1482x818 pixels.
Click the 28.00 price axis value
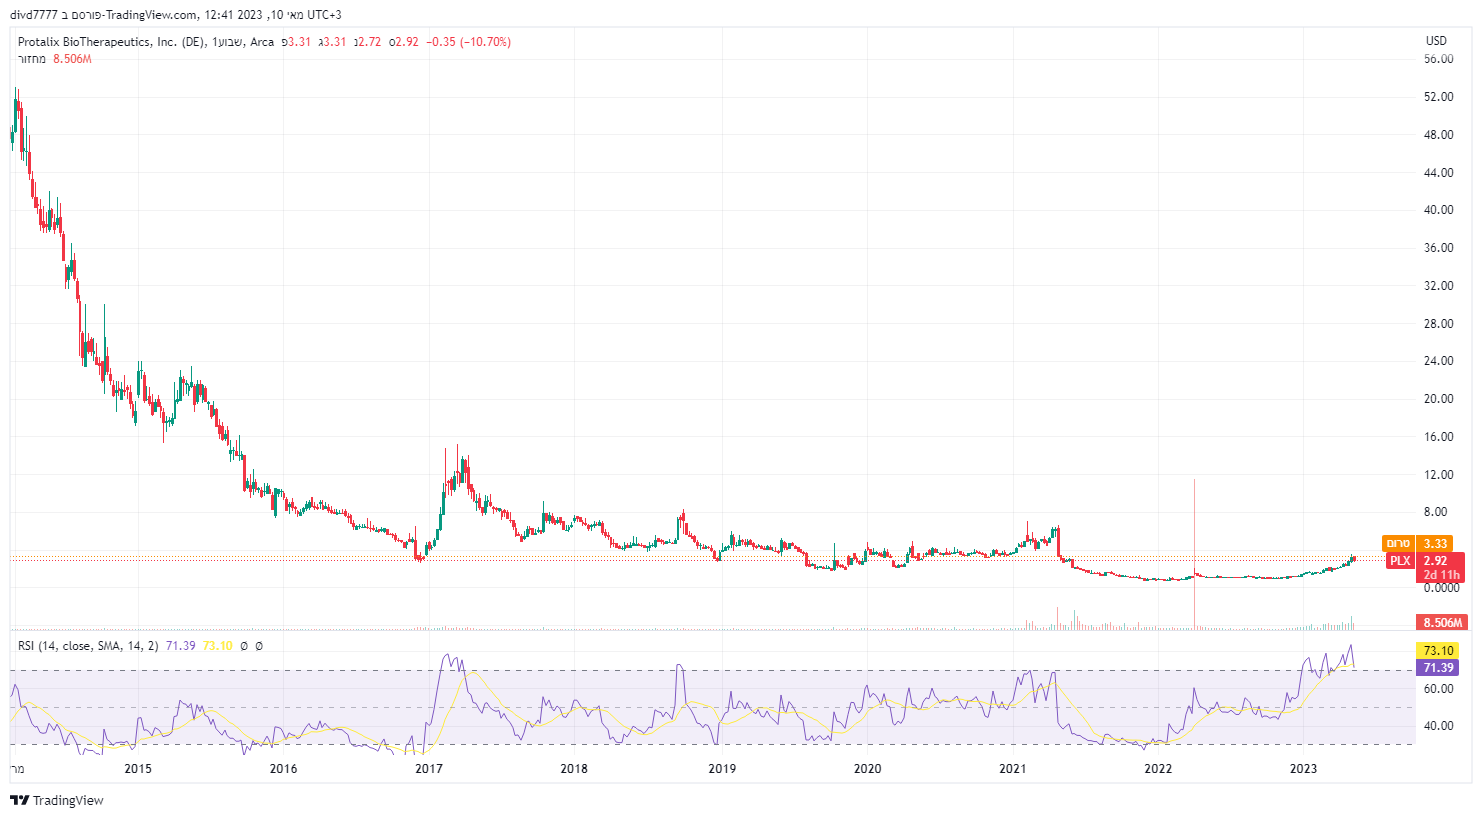tap(1439, 324)
